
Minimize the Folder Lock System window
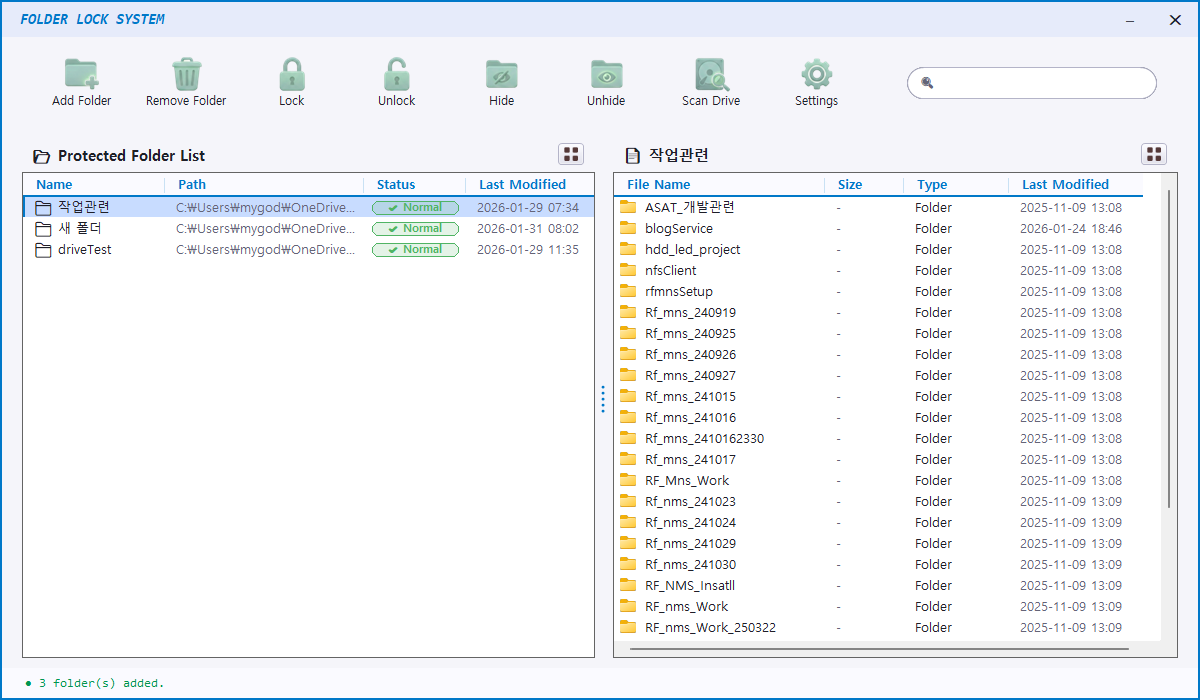click(1130, 20)
